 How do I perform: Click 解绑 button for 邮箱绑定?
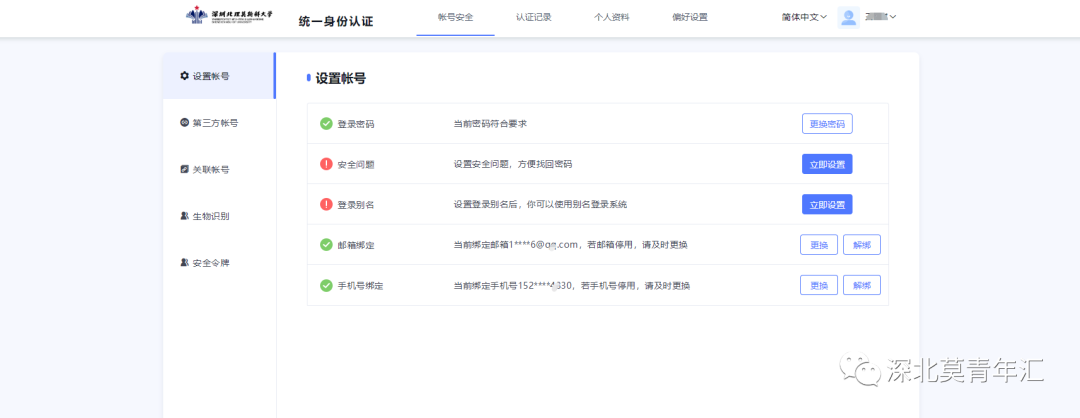click(x=862, y=245)
